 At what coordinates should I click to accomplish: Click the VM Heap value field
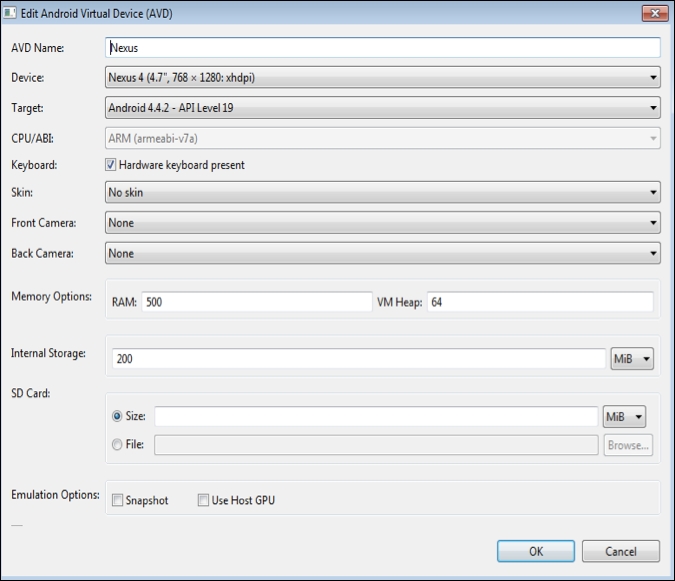coord(540,302)
